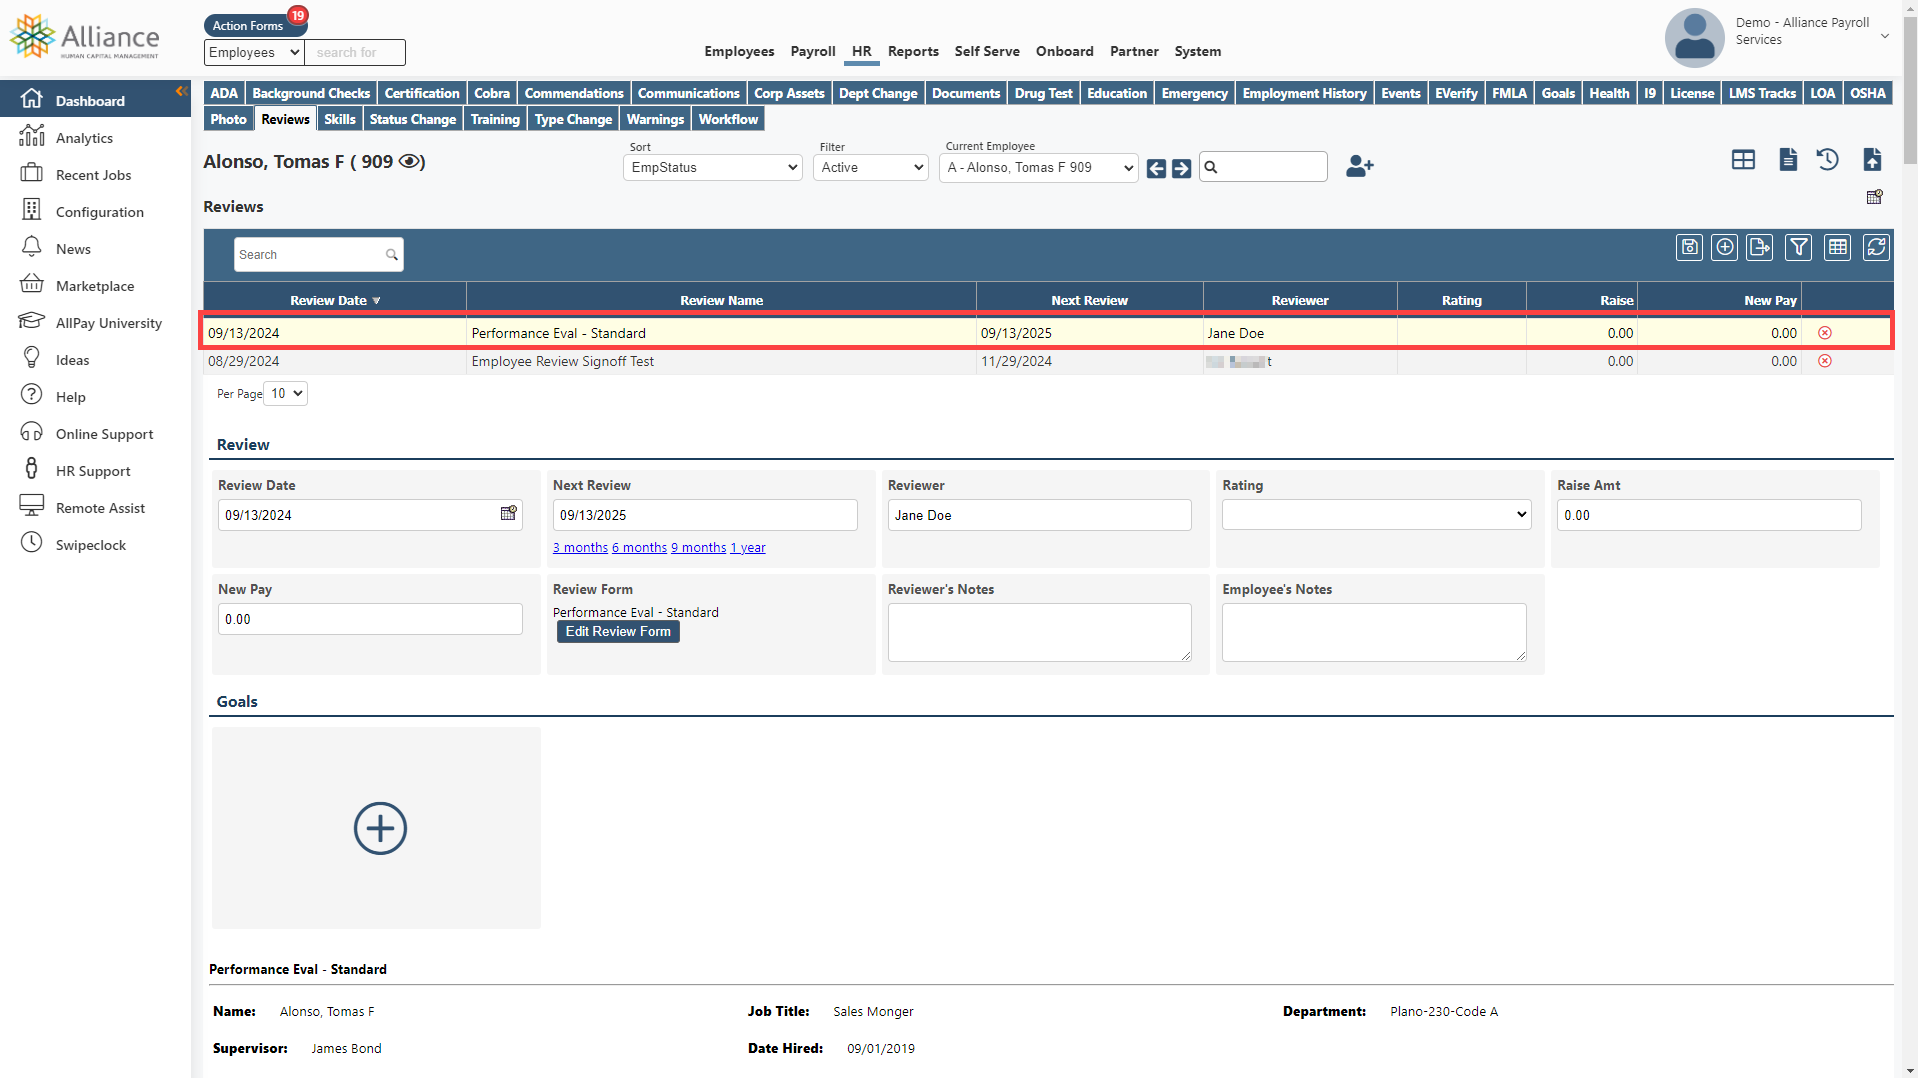
Task: Click the New Pay field
Action: (x=370, y=619)
